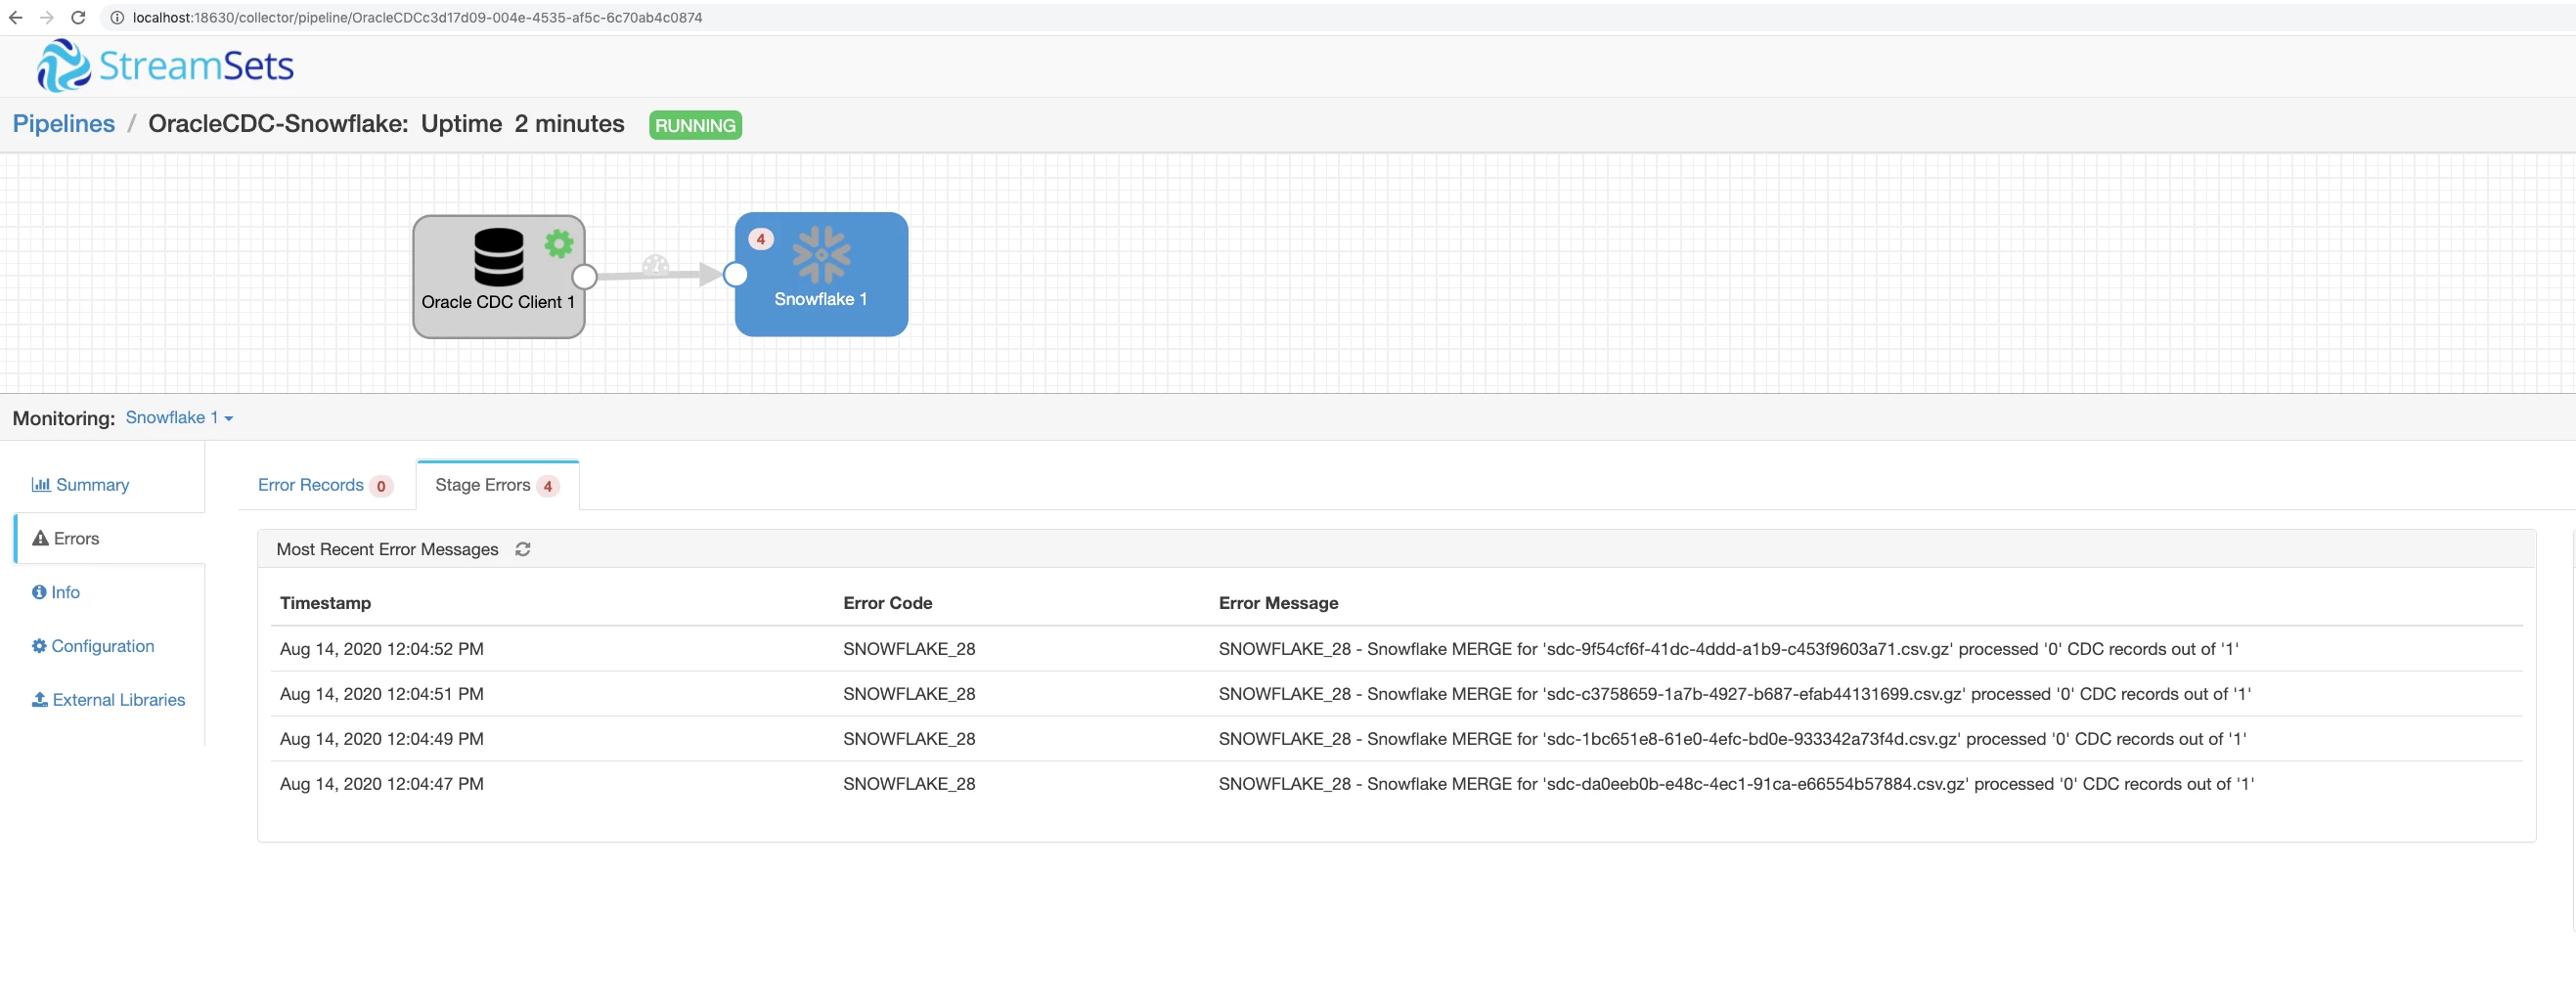Image resolution: width=2576 pixels, height=999 pixels.
Task: Click the OracleCDC-Snowflake pipeline title
Action: pyautogui.click(x=278, y=124)
